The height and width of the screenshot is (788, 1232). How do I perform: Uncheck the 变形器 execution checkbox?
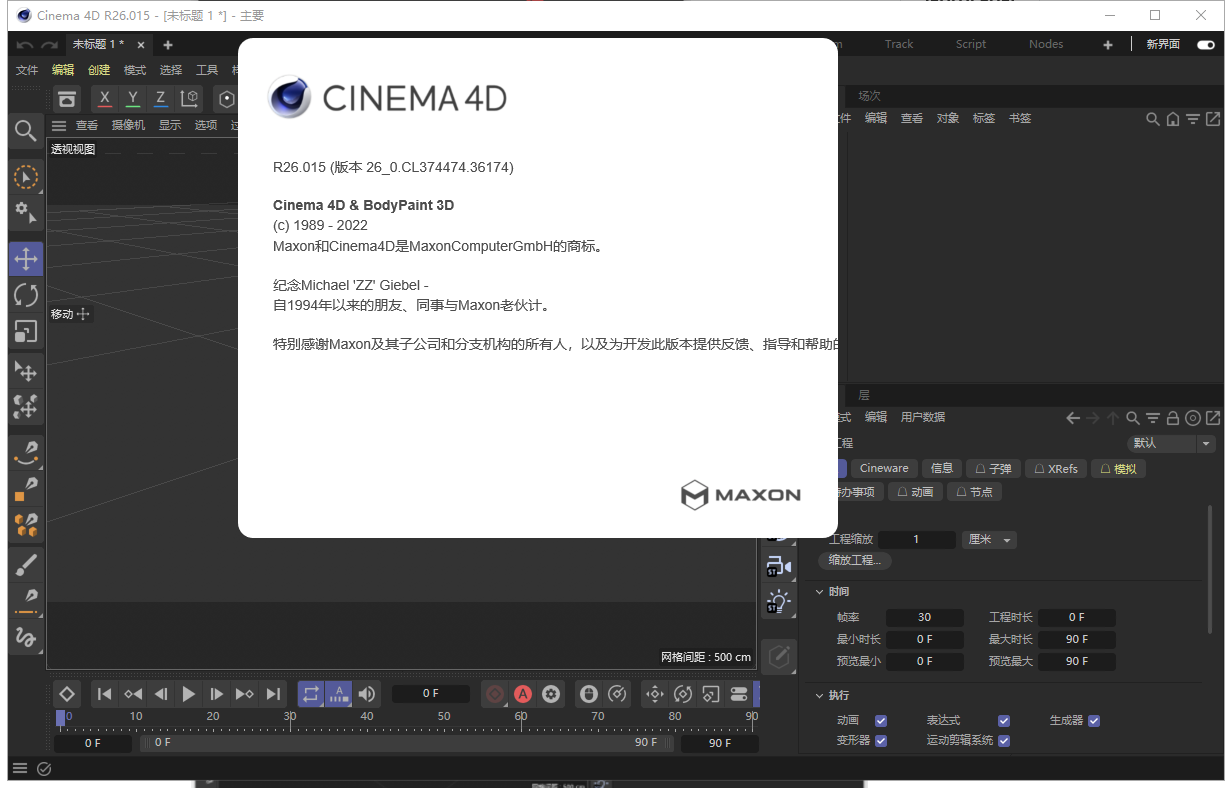point(881,740)
